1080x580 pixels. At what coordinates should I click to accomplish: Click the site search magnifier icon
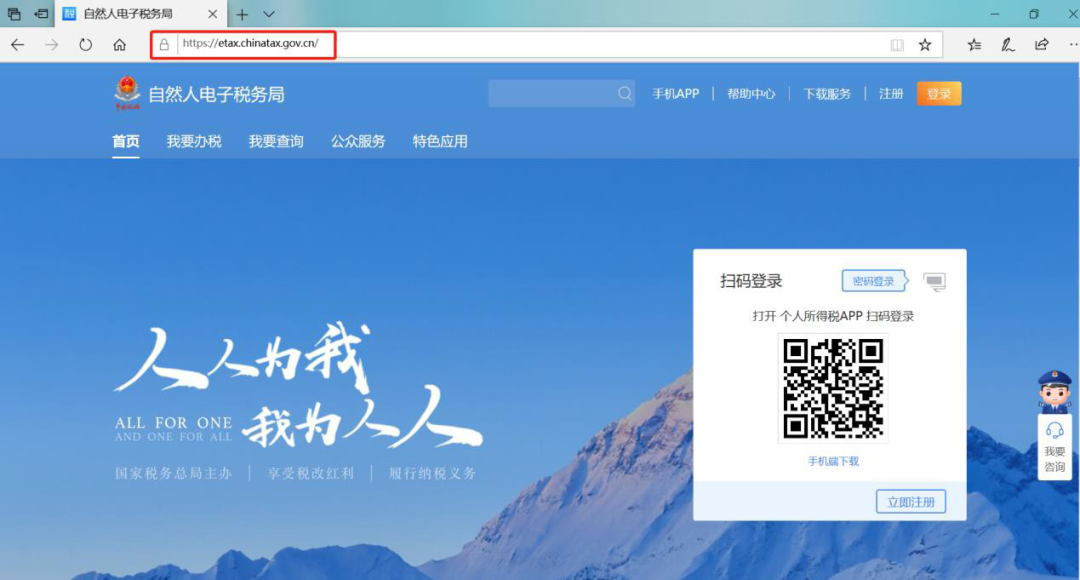(x=624, y=93)
